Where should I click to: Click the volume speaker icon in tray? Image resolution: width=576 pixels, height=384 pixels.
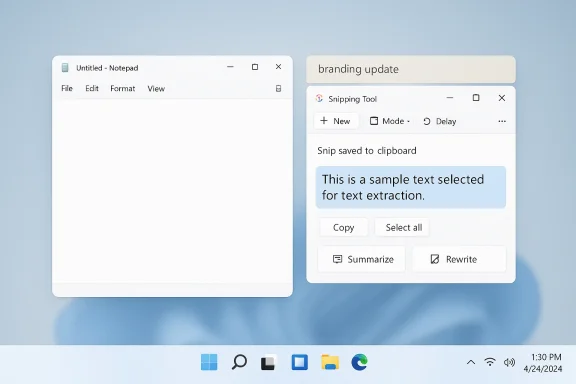point(509,363)
